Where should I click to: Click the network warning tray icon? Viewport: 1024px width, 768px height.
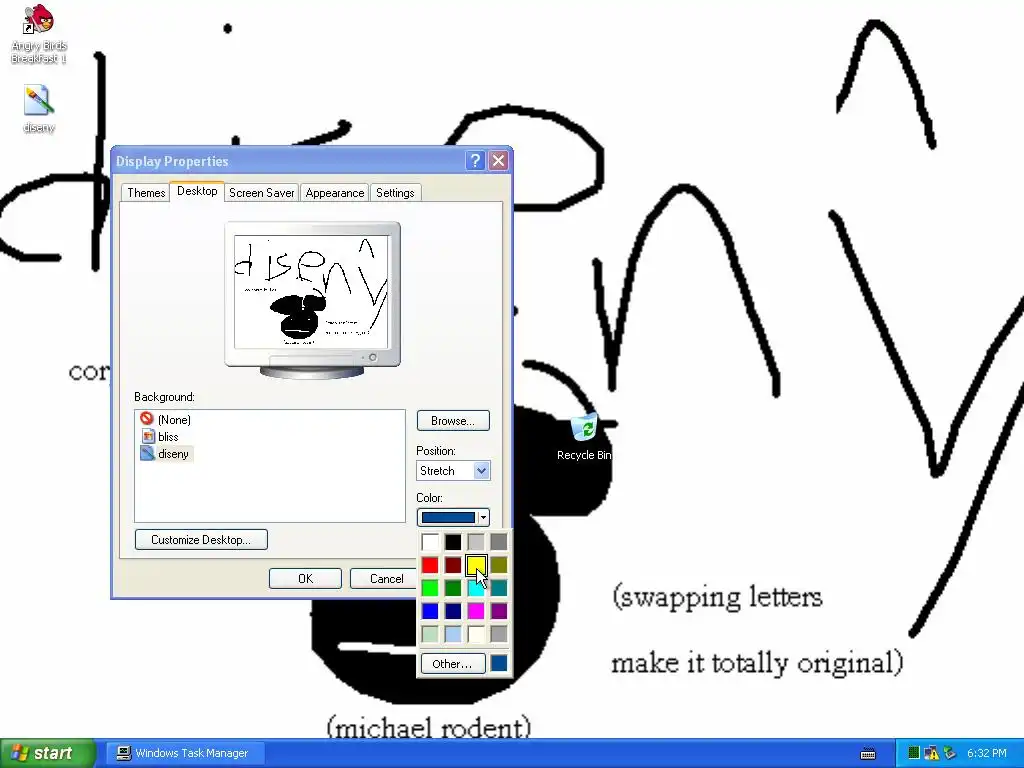[931, 753]
